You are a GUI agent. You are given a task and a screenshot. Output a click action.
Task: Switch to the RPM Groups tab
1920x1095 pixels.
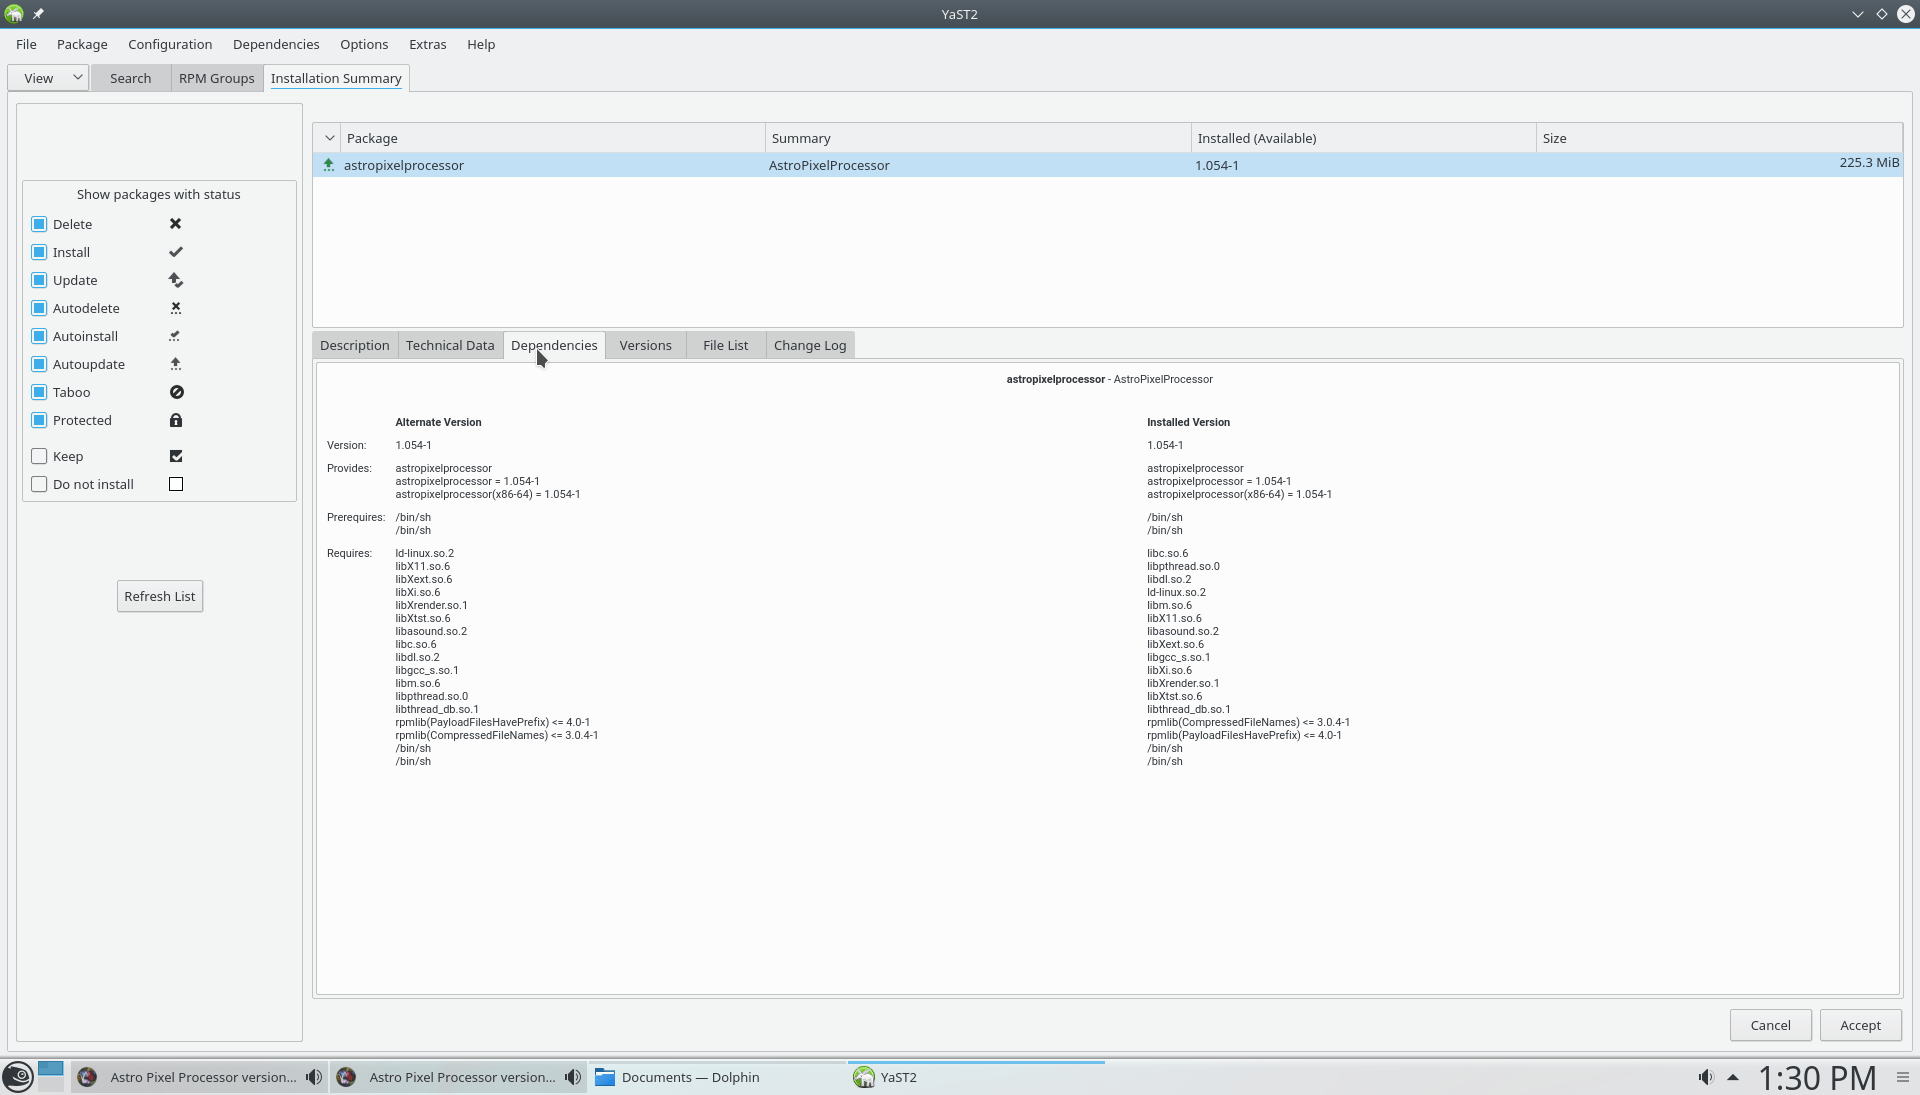click(x=217, y=78)
